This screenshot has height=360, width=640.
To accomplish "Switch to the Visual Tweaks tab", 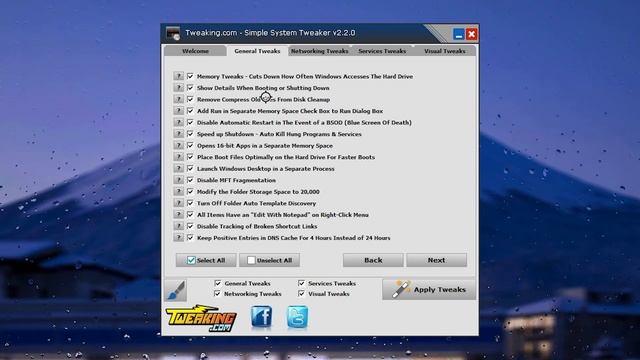I will pyautogui.click(x=444, y=51).
